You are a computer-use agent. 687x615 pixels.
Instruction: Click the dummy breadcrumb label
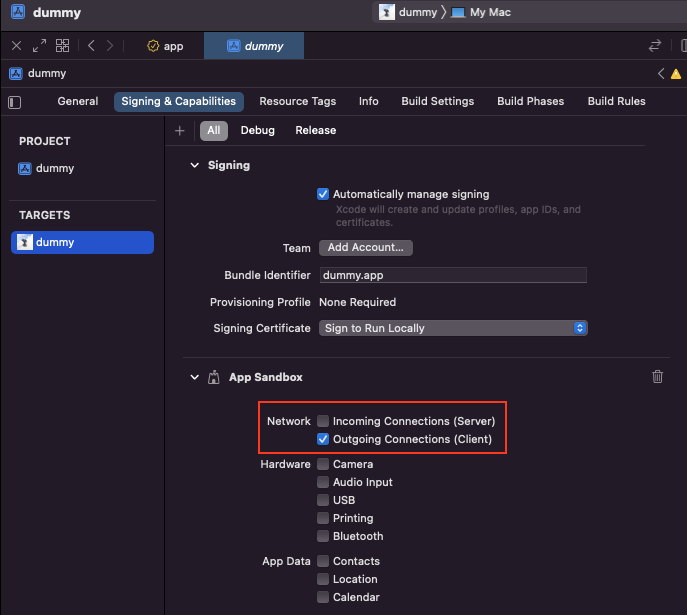tap(47, 73)
